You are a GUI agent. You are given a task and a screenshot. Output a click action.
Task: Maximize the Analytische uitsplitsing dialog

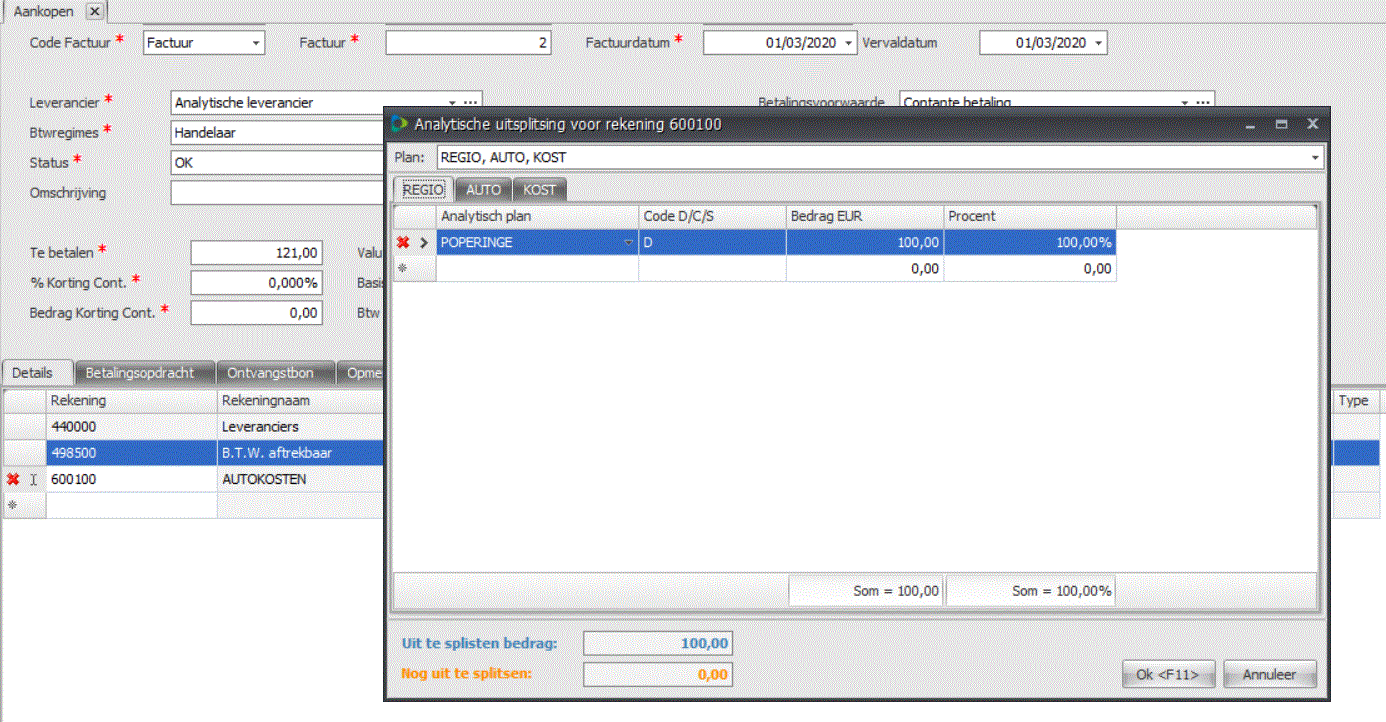(x=1281, y=125)
